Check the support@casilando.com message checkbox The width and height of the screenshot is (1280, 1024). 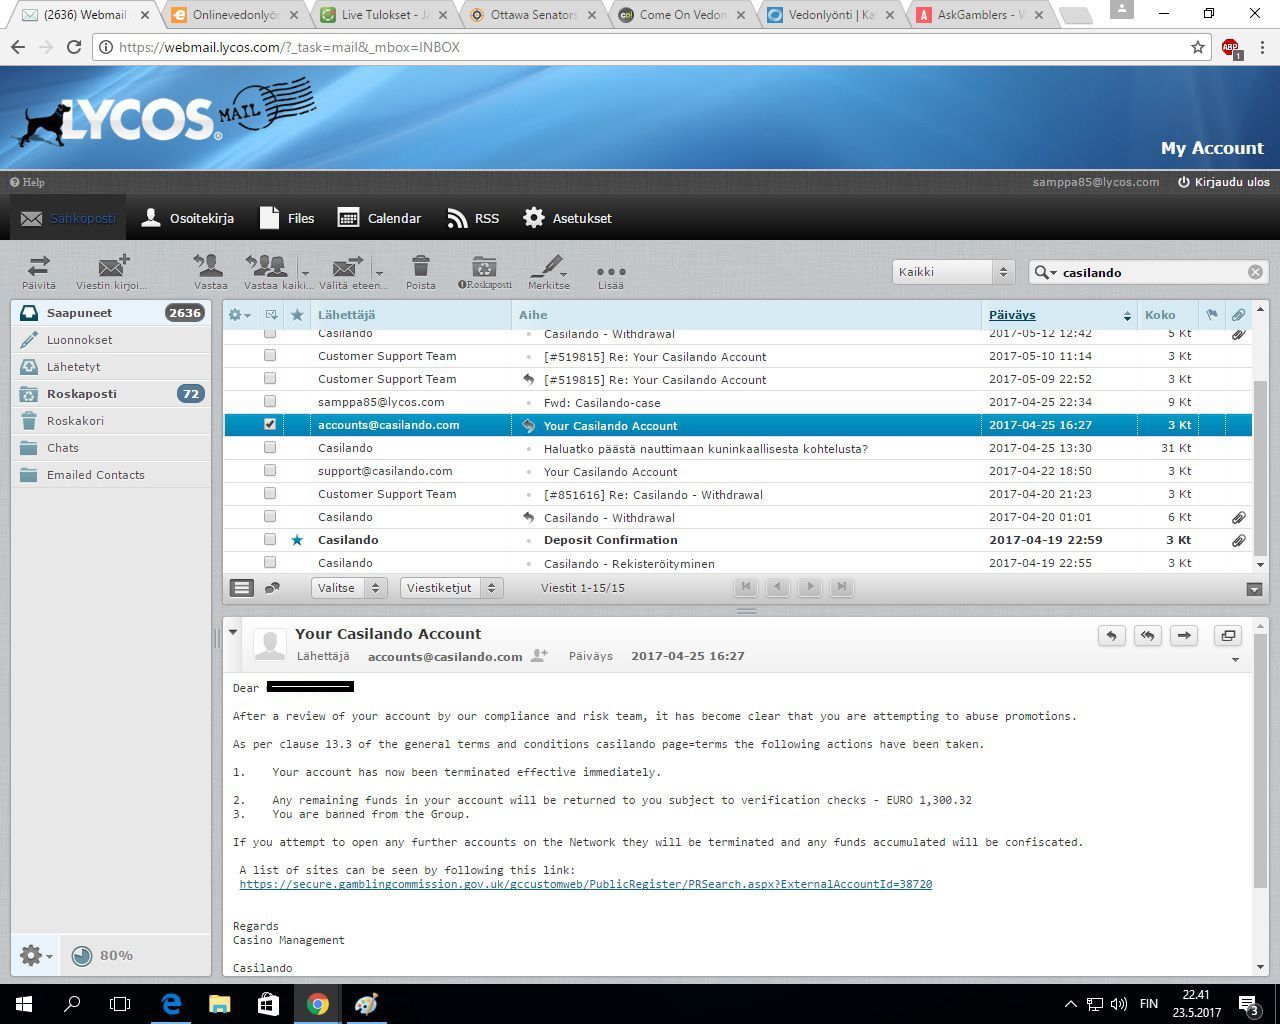pos(270,471)
